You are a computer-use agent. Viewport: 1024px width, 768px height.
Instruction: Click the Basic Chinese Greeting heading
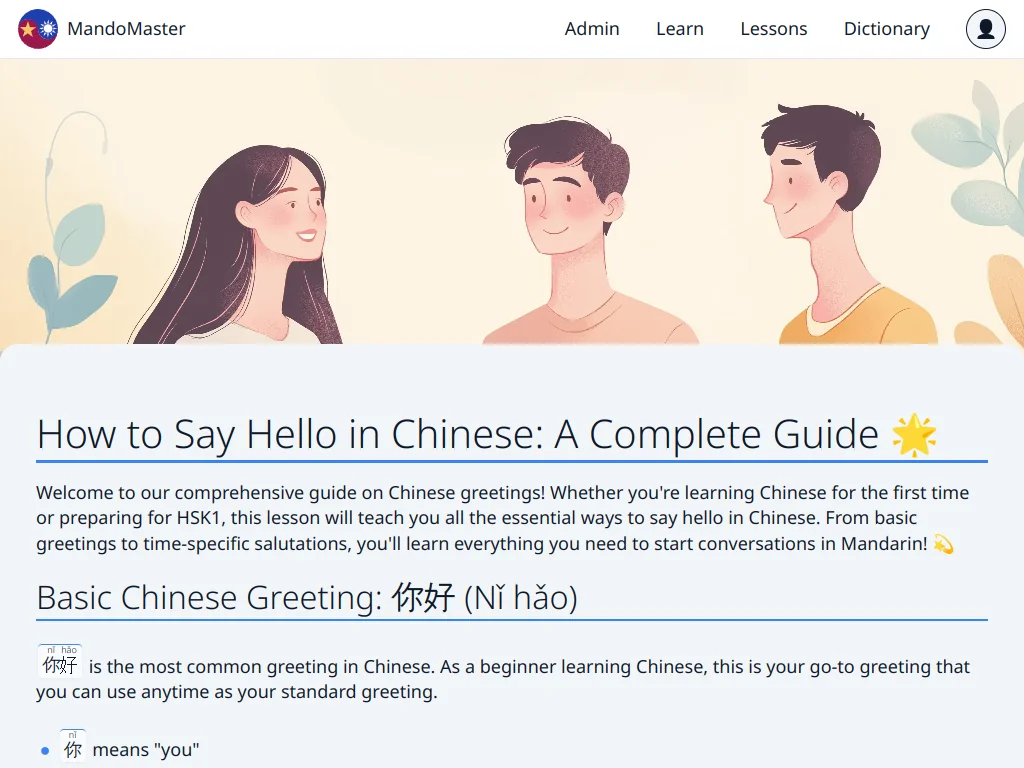307,597
